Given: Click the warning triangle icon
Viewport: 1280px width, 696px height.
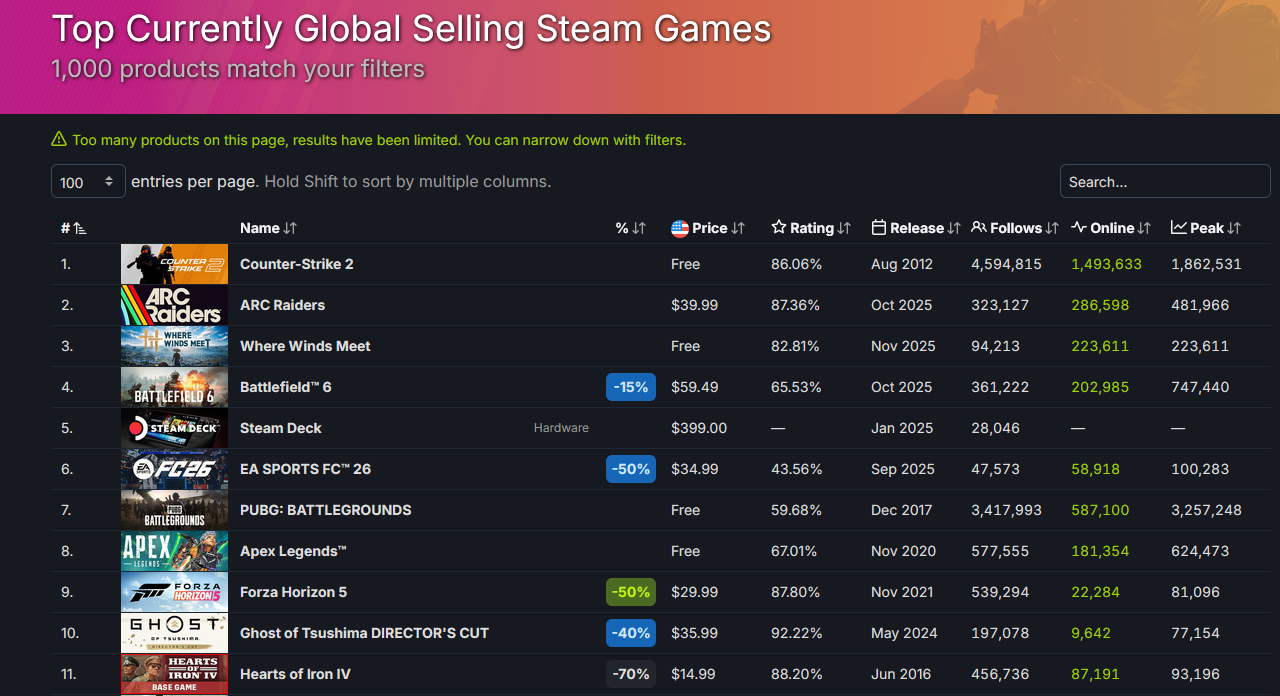Looking at the screenshot, I should click(x=59, y=139).
